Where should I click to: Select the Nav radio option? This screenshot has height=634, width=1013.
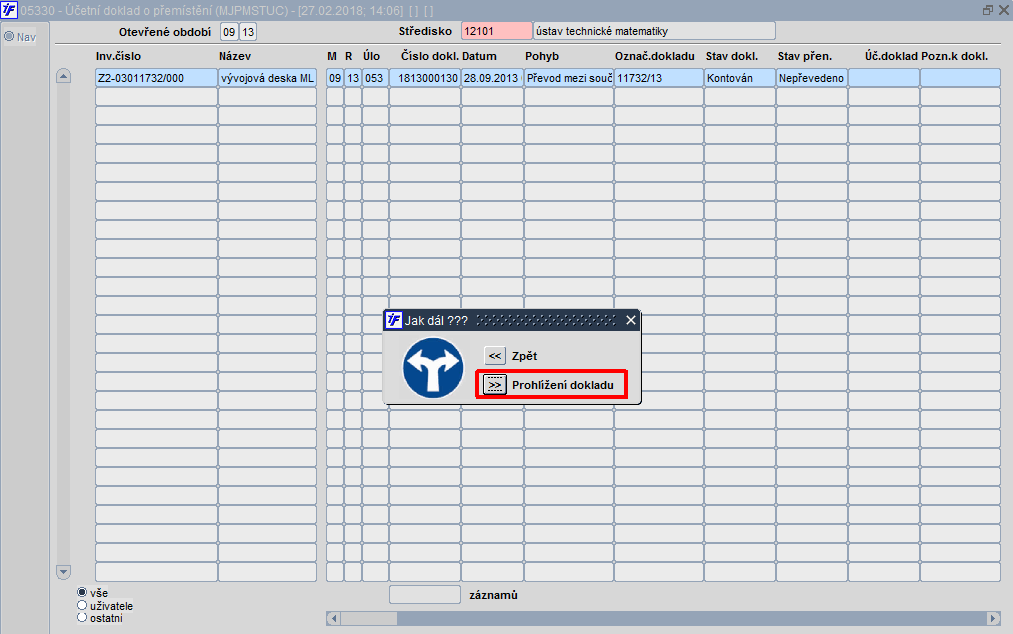tap(9, 37)
